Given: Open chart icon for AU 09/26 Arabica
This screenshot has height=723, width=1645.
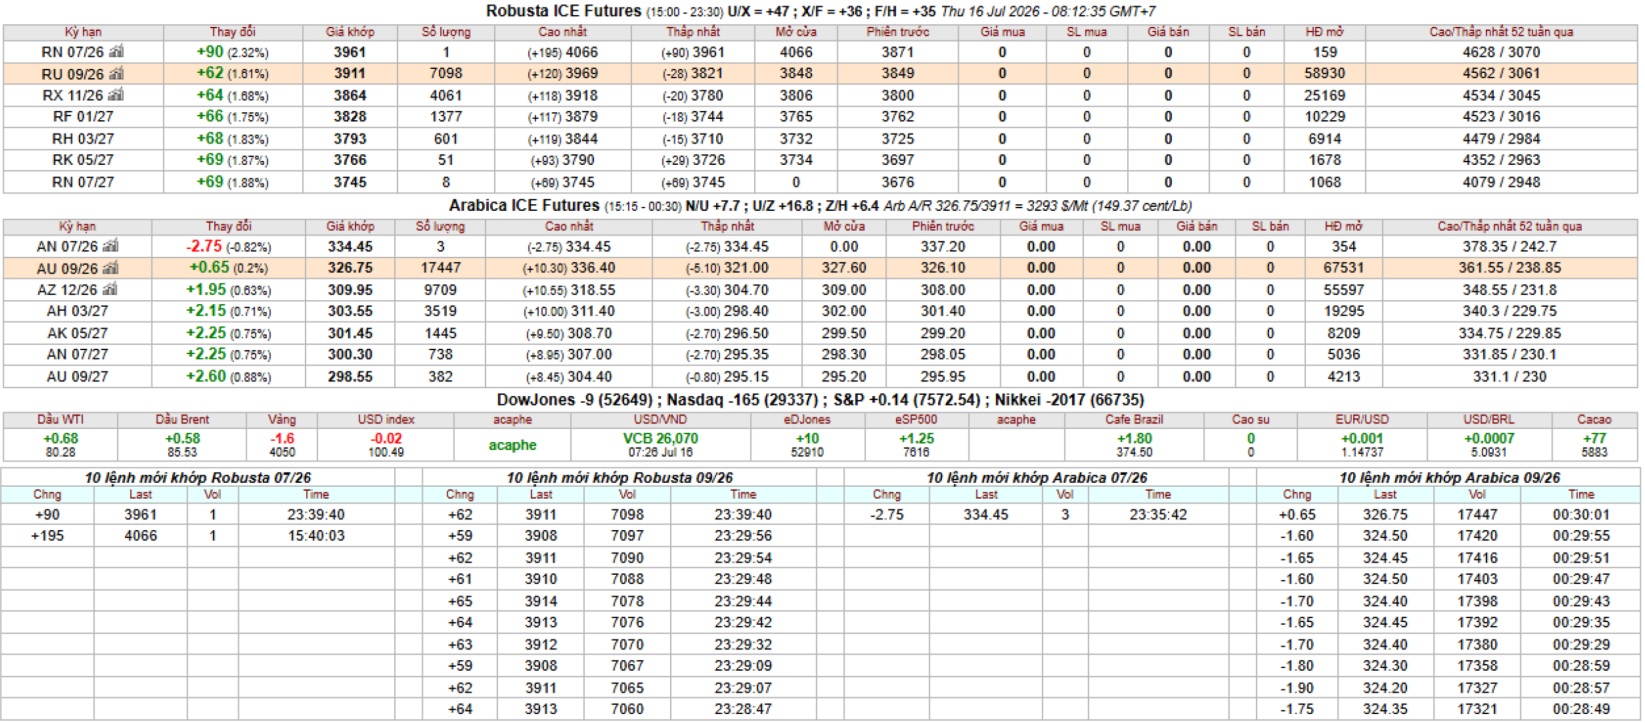Looking at the screenshot, I should (111, 268).
